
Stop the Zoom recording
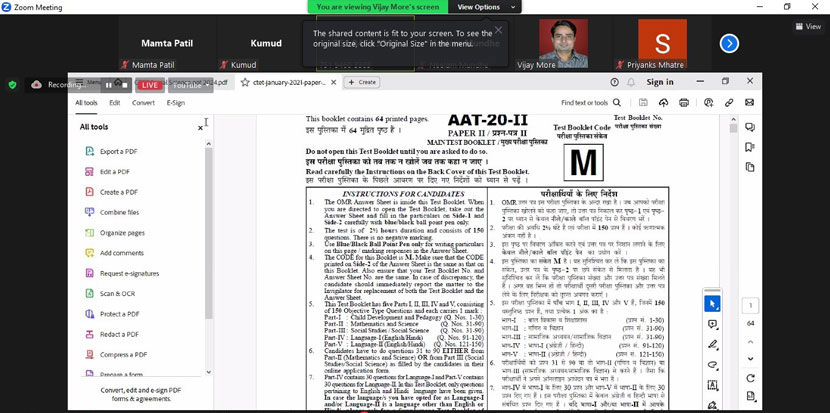pos(125,85)
